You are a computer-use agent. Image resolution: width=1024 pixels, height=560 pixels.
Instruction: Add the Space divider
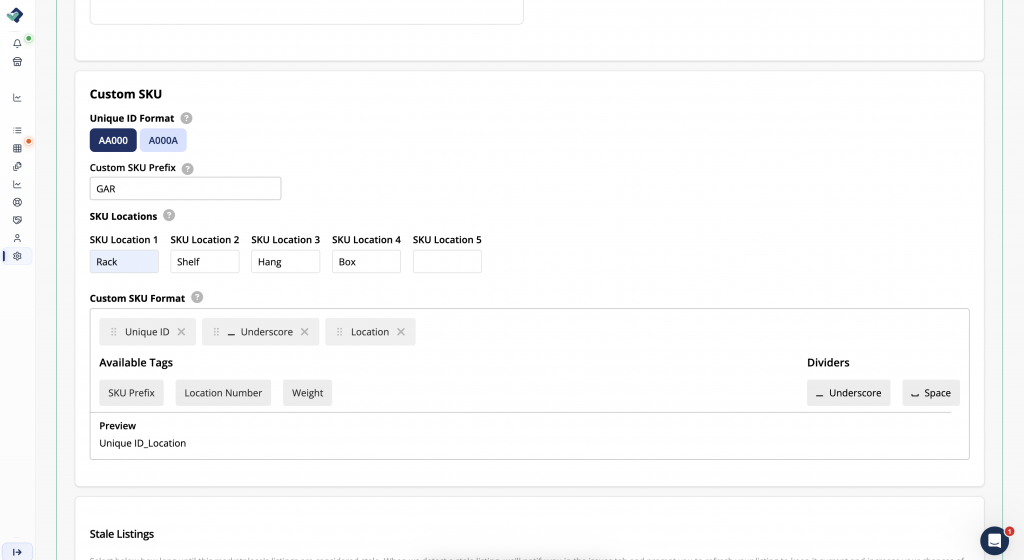click(930, 393)
